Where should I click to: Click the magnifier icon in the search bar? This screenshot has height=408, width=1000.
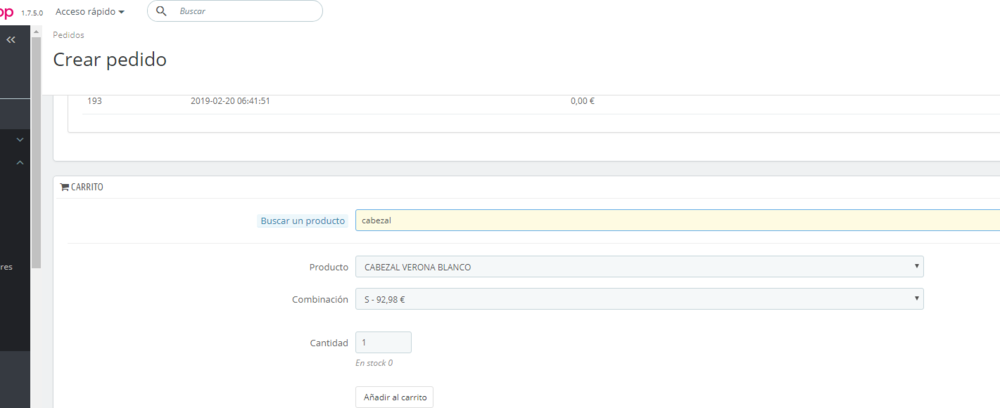point(161,11)
